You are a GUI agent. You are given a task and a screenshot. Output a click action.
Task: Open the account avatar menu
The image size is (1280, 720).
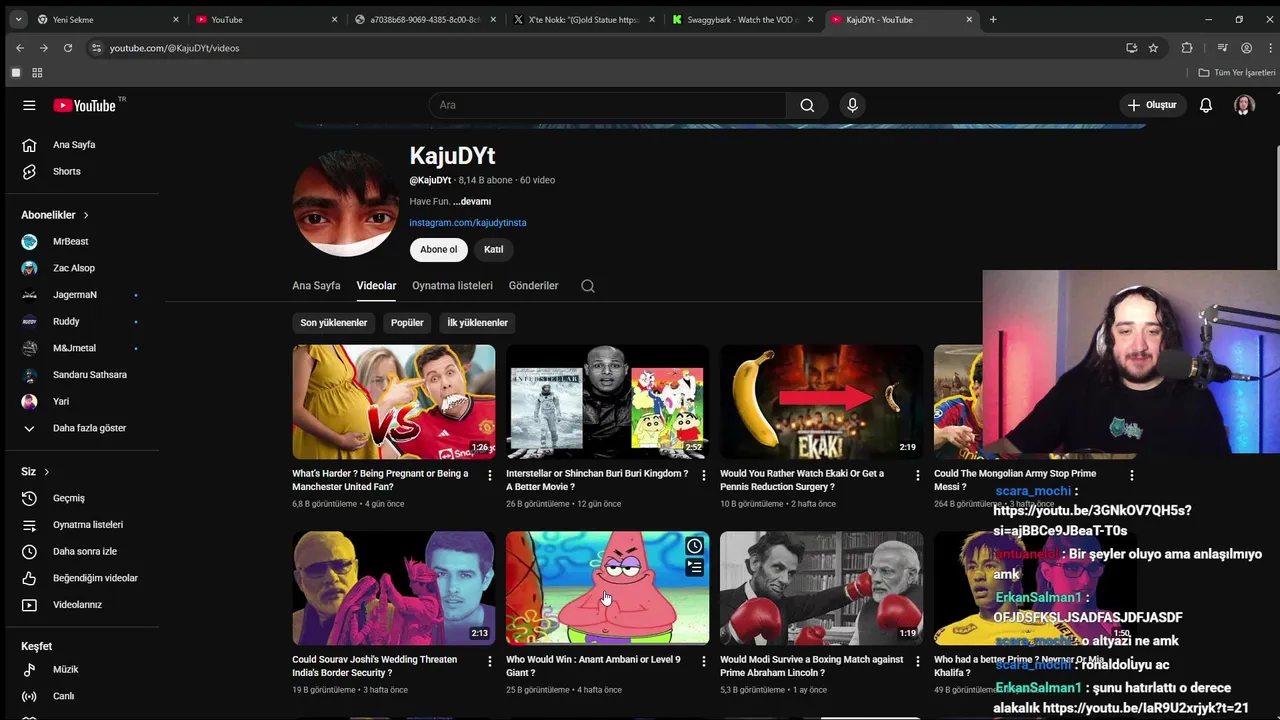click(x=1244, y=105)
